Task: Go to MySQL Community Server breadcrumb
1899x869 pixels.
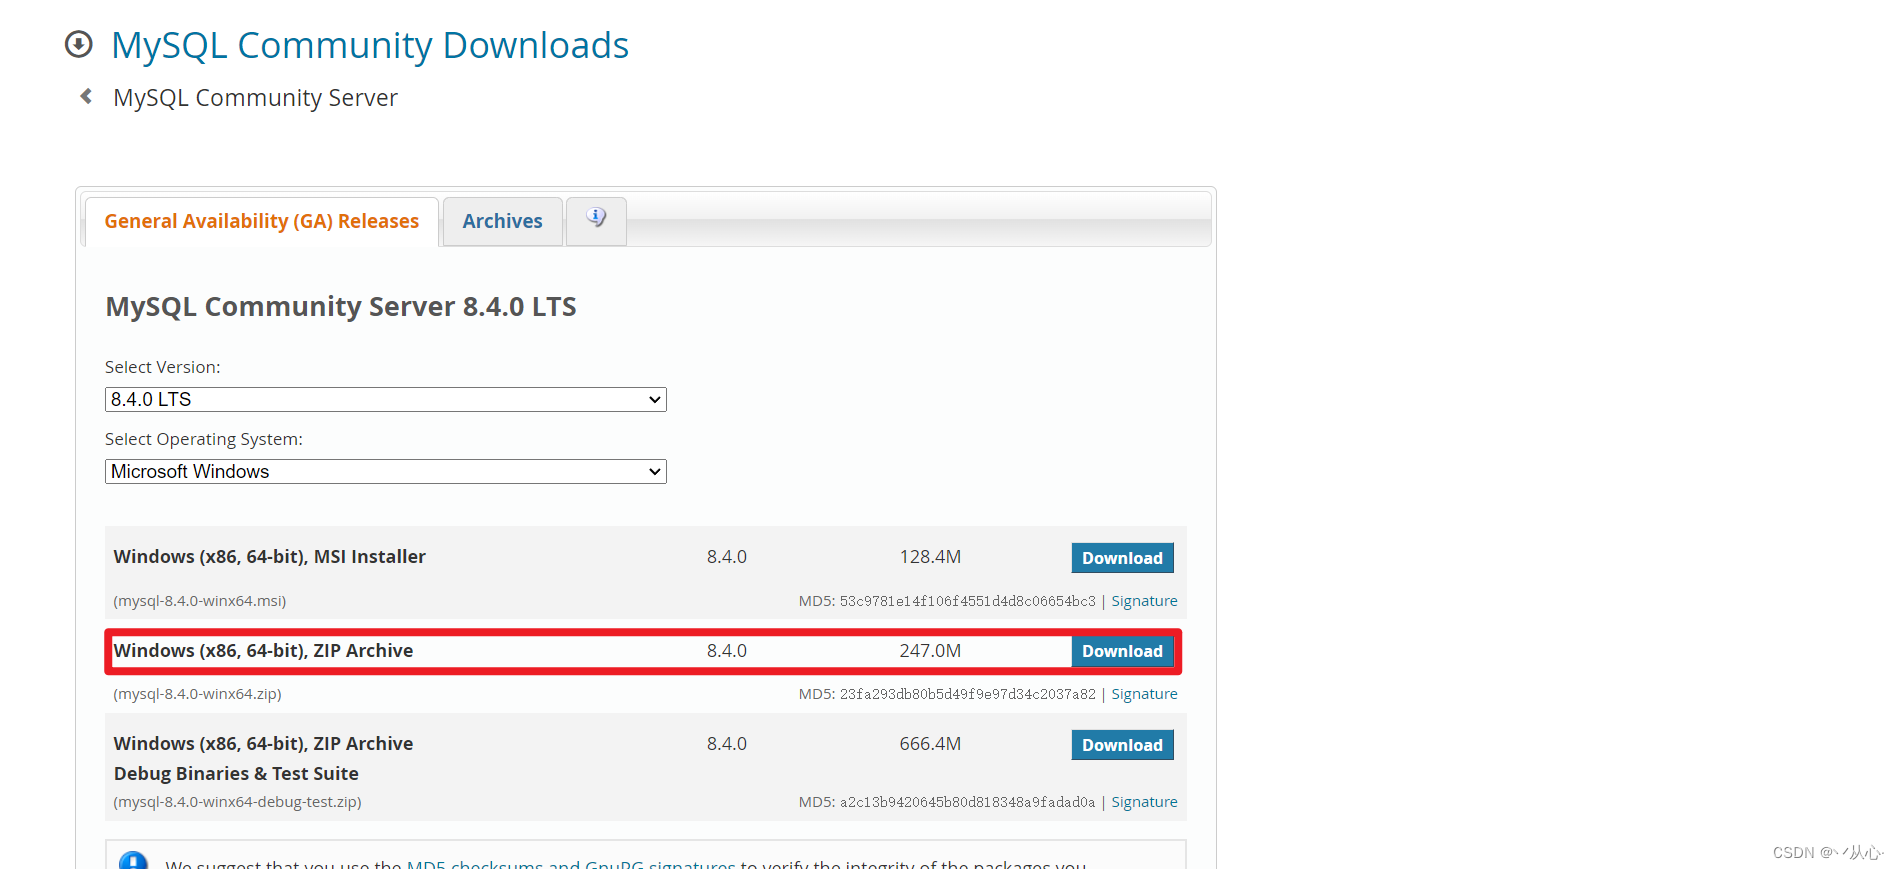Action: [x=255, y=98]
